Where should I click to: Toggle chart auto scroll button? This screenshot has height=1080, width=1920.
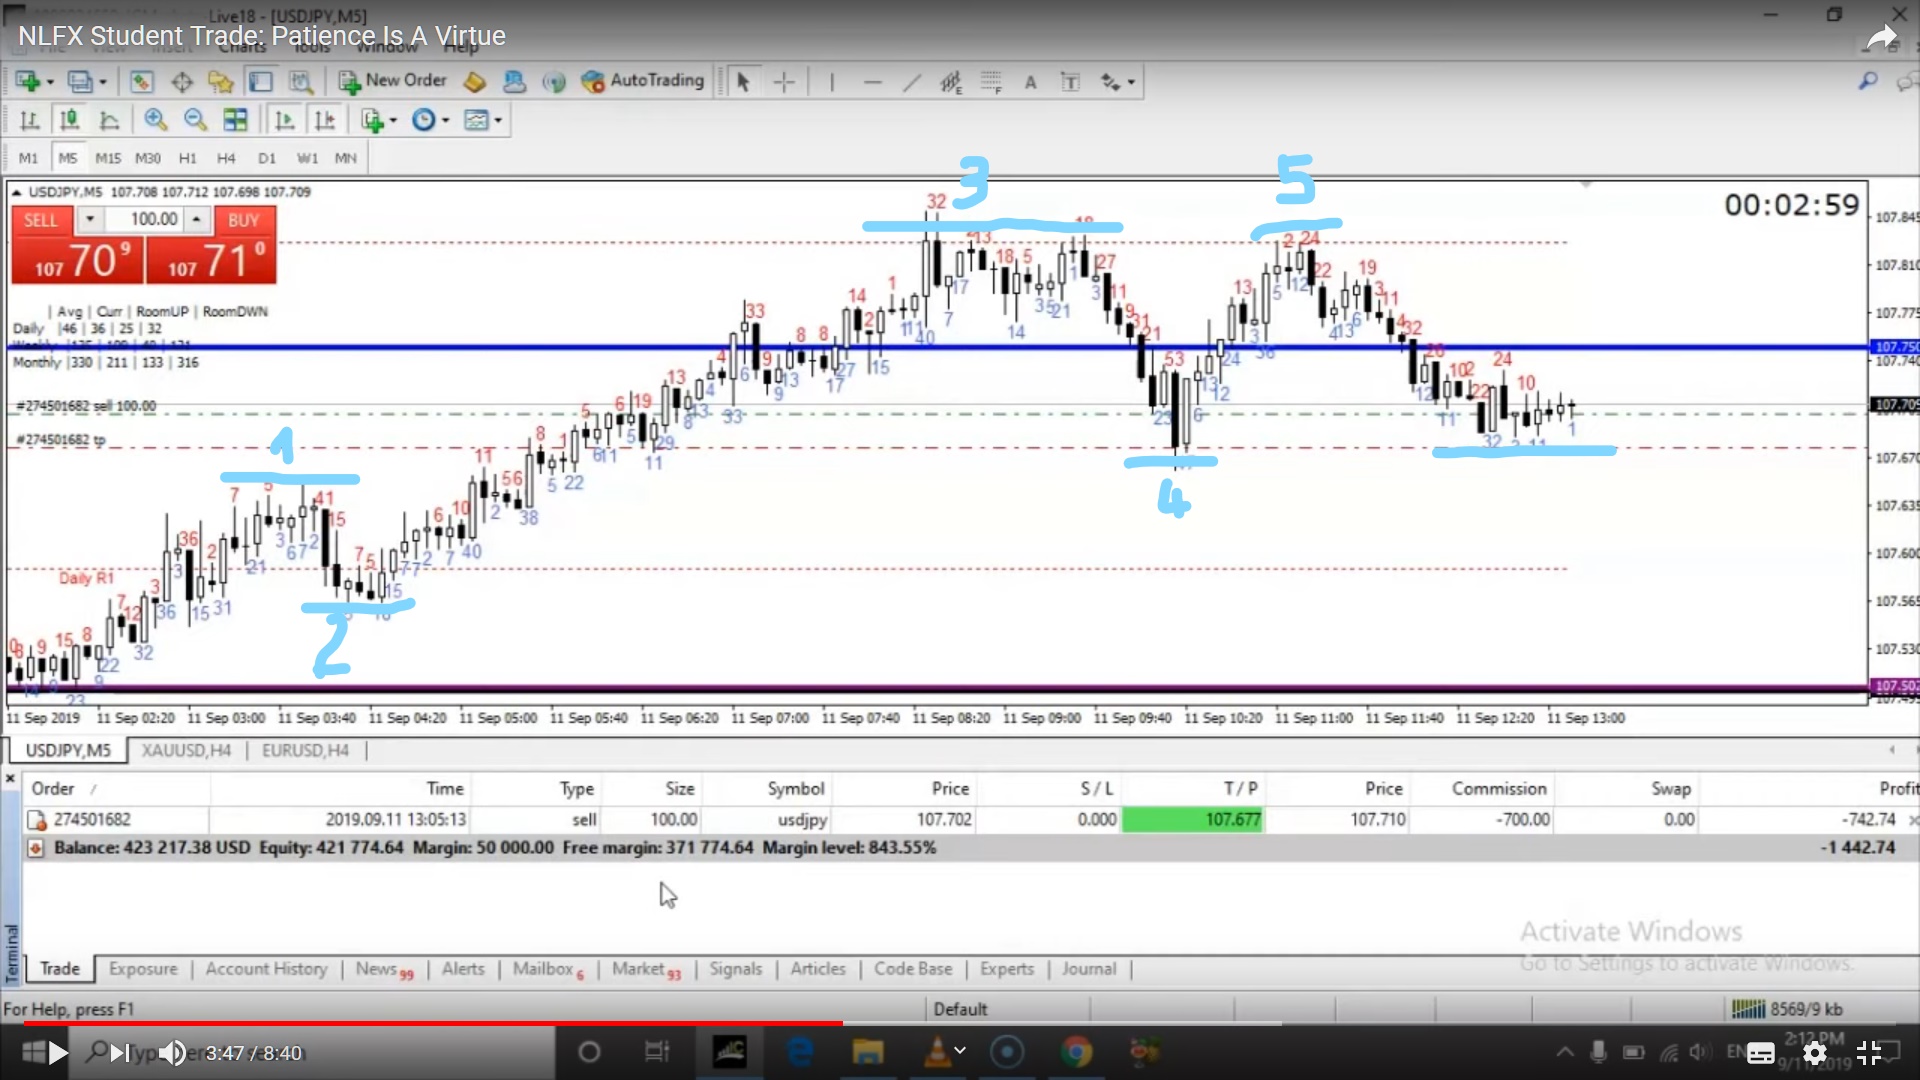284,120
